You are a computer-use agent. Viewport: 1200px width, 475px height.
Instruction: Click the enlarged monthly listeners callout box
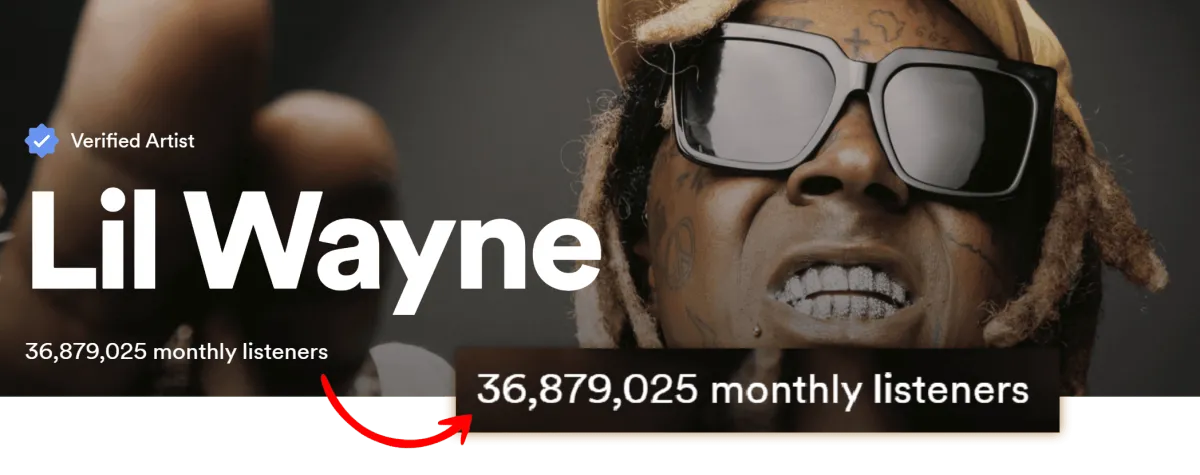click(x=757, y=390)
